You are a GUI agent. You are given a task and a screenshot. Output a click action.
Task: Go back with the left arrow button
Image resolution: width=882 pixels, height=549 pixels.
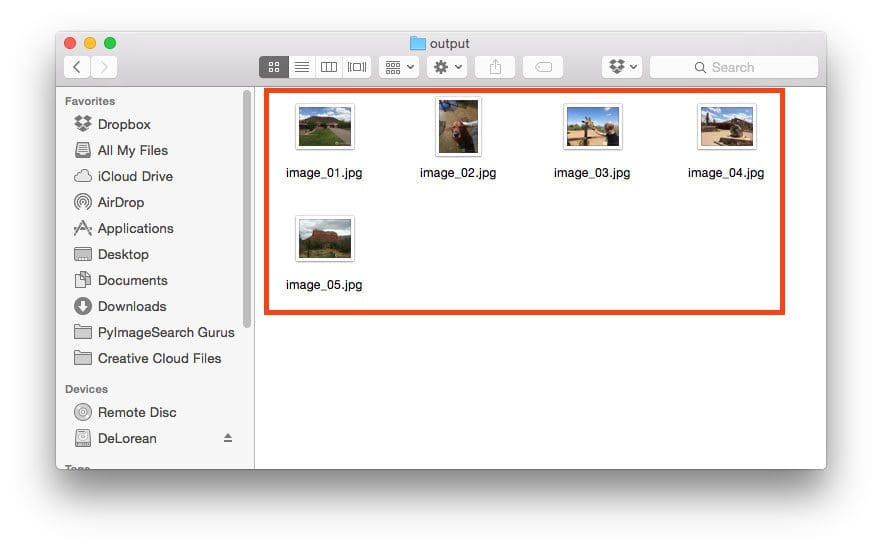click(77, 67)
